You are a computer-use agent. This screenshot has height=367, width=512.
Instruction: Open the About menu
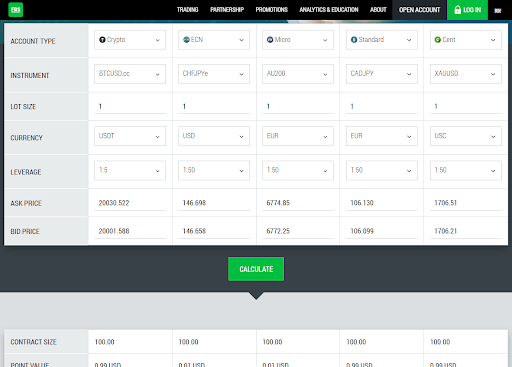(378, 10)
